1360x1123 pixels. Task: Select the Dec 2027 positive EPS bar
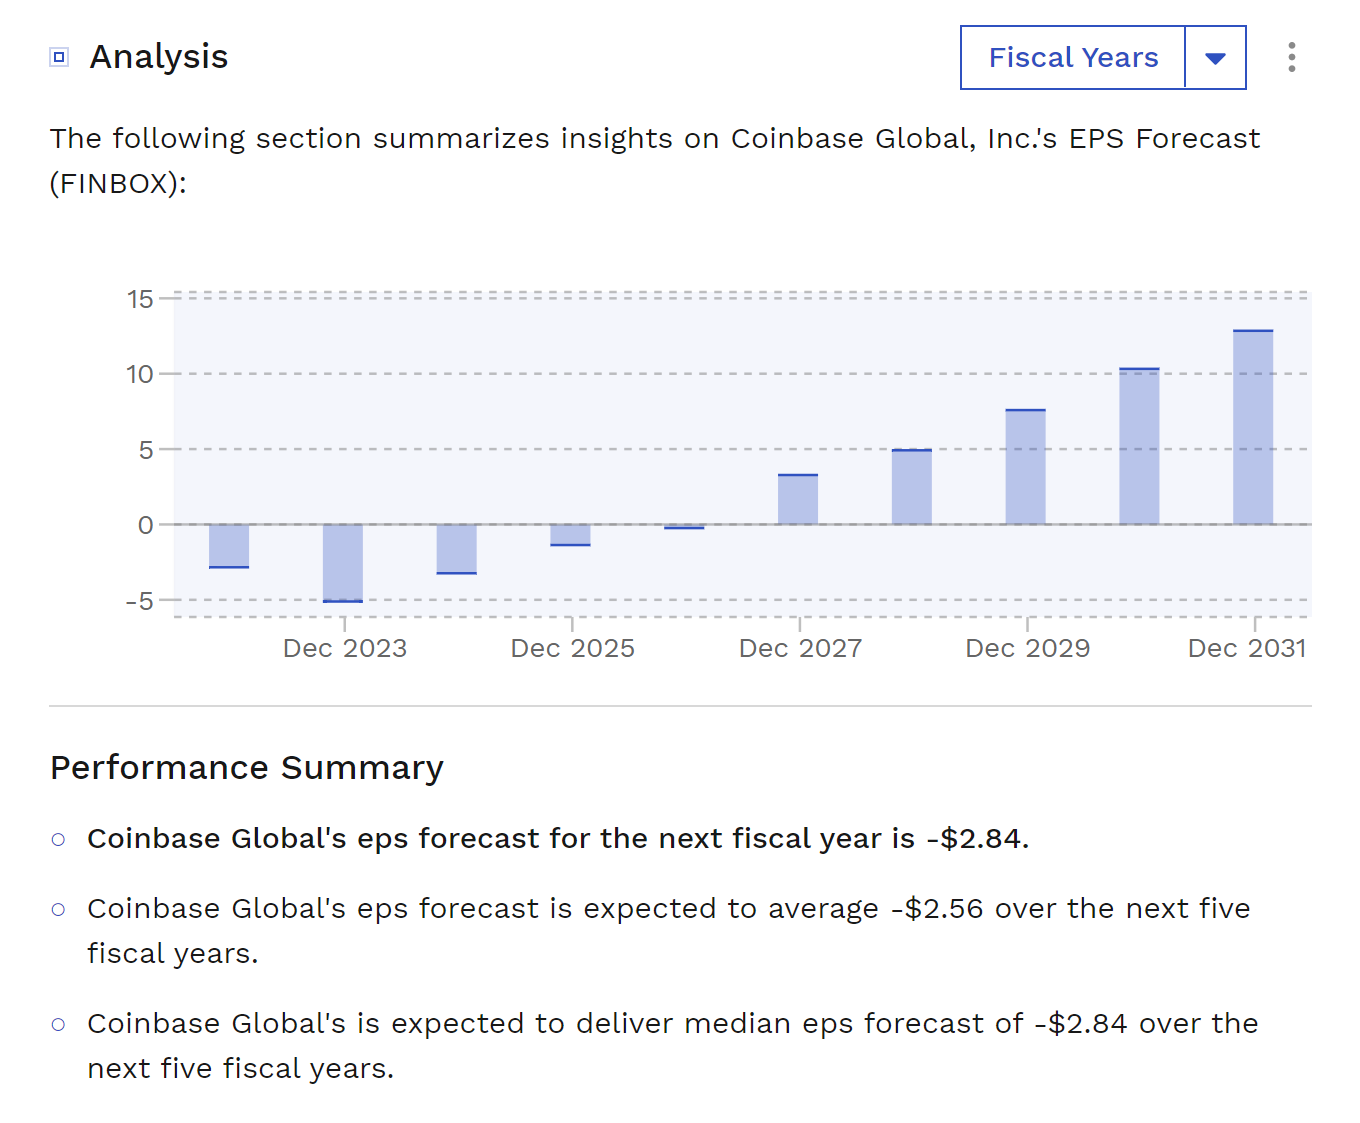click(798, 499)
